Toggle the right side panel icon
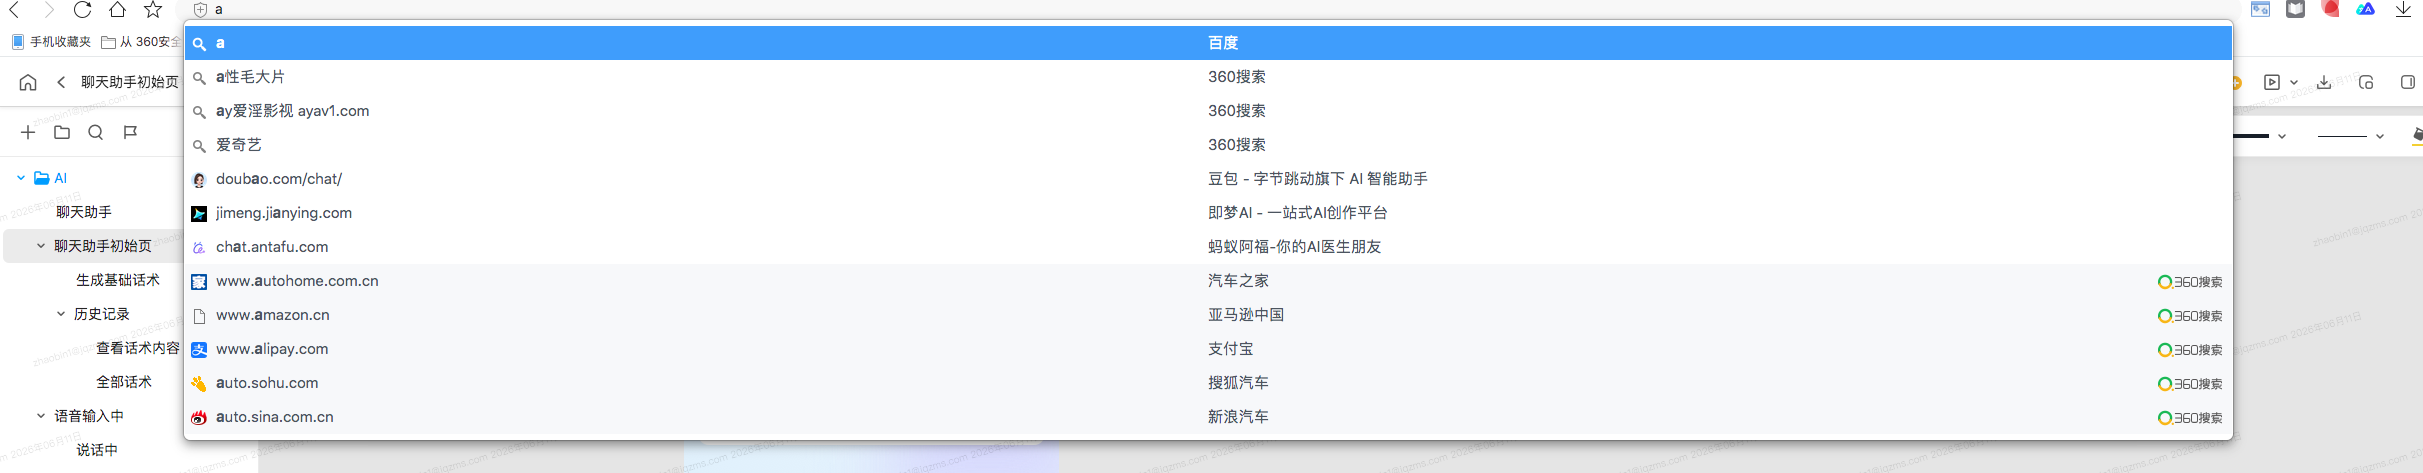 [2408, 82]
